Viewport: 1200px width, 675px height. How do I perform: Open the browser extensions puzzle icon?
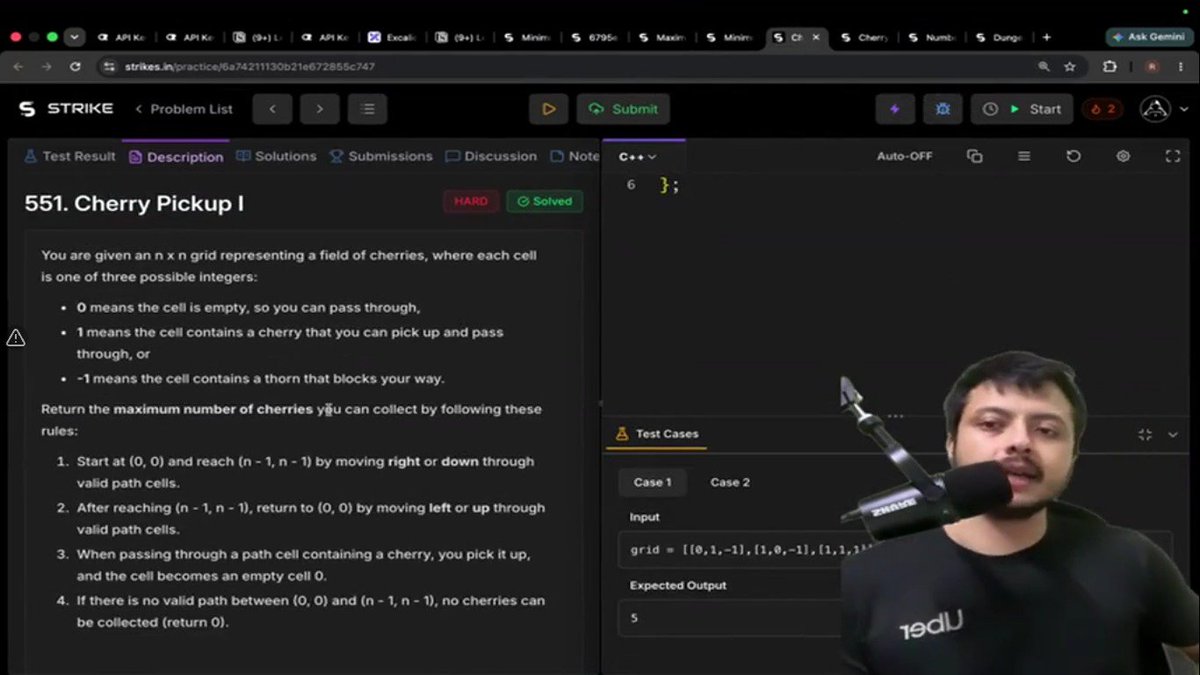click(x=1109, y=66)
